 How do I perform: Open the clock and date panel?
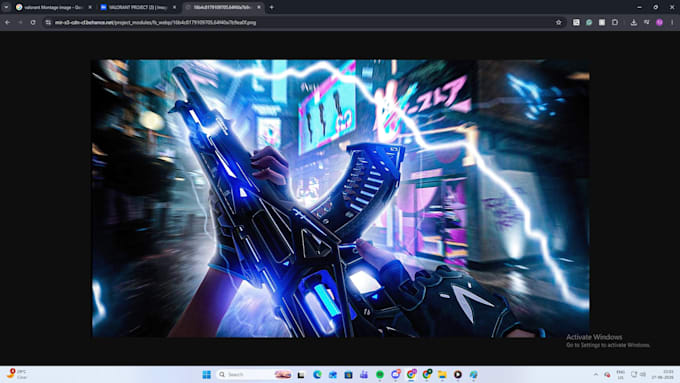pyautogui.click(x=662, y=375)
